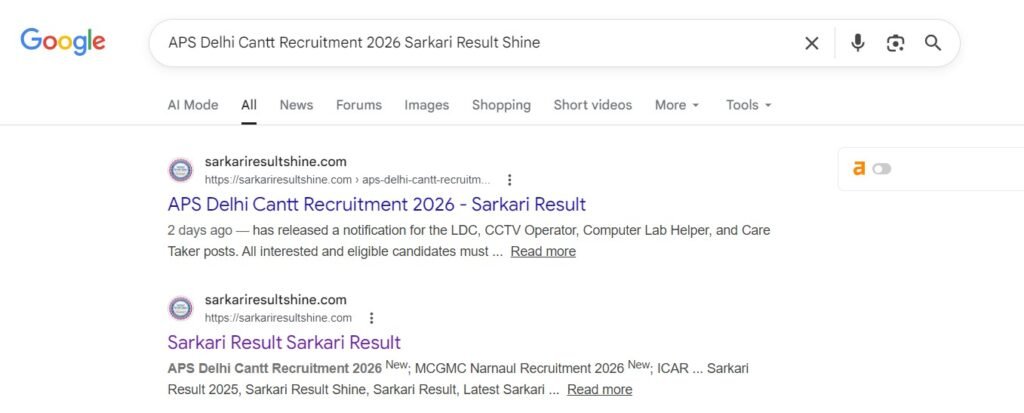Clear the search query with X icon
The height and width of the screenshot is (413, 1024).
(x=812, y=43)
